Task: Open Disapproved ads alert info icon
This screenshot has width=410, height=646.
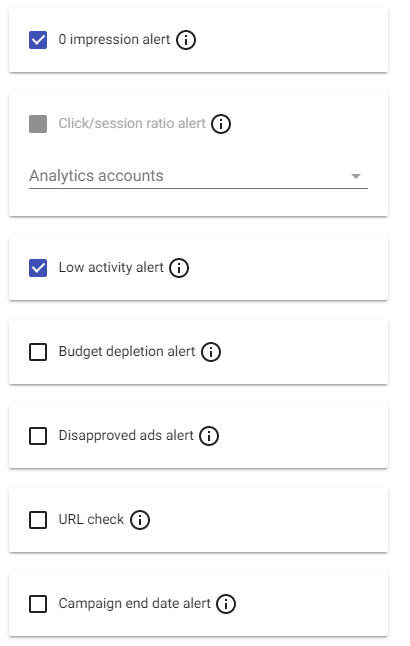Action: click(209, 436)
